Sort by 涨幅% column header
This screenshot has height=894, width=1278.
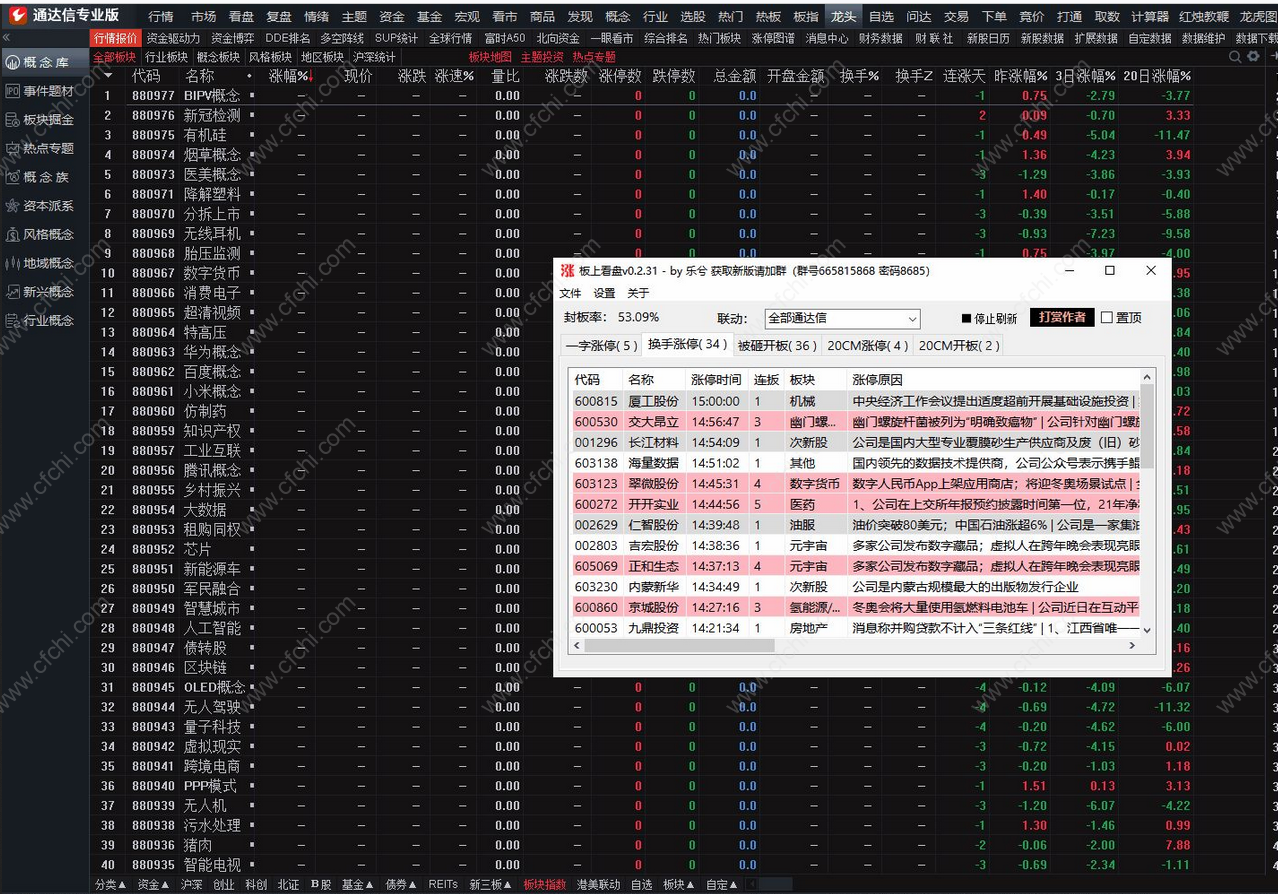click(x=290, y=76)
